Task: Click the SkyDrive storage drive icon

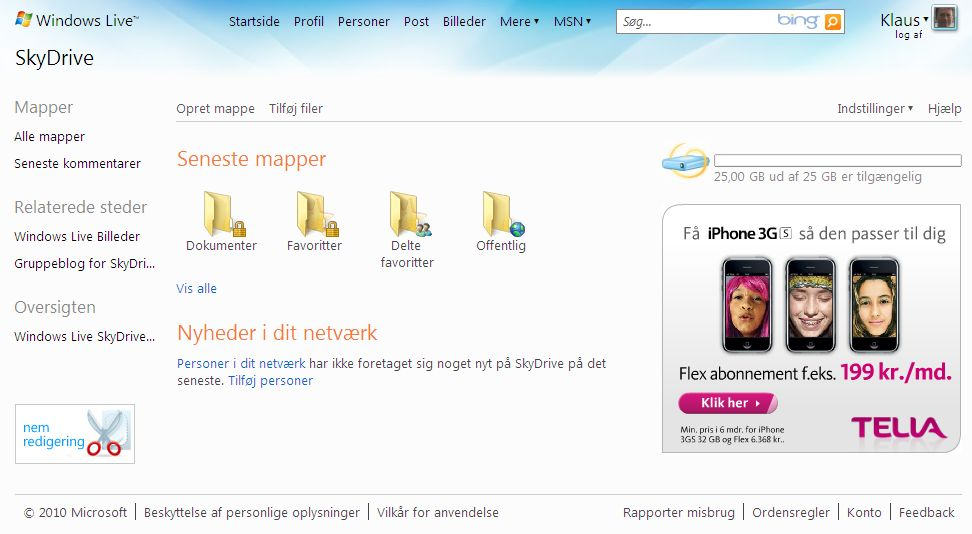Action: [685, 161]
